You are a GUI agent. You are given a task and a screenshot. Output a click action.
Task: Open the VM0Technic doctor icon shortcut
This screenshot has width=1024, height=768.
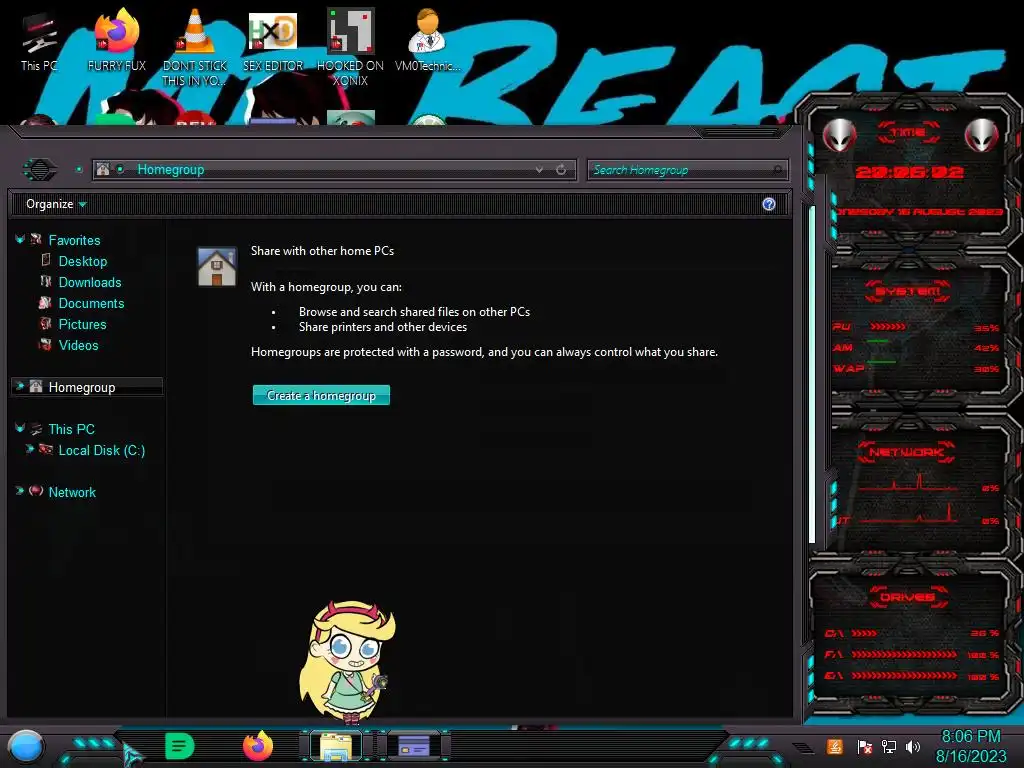[x=427, y=40]
